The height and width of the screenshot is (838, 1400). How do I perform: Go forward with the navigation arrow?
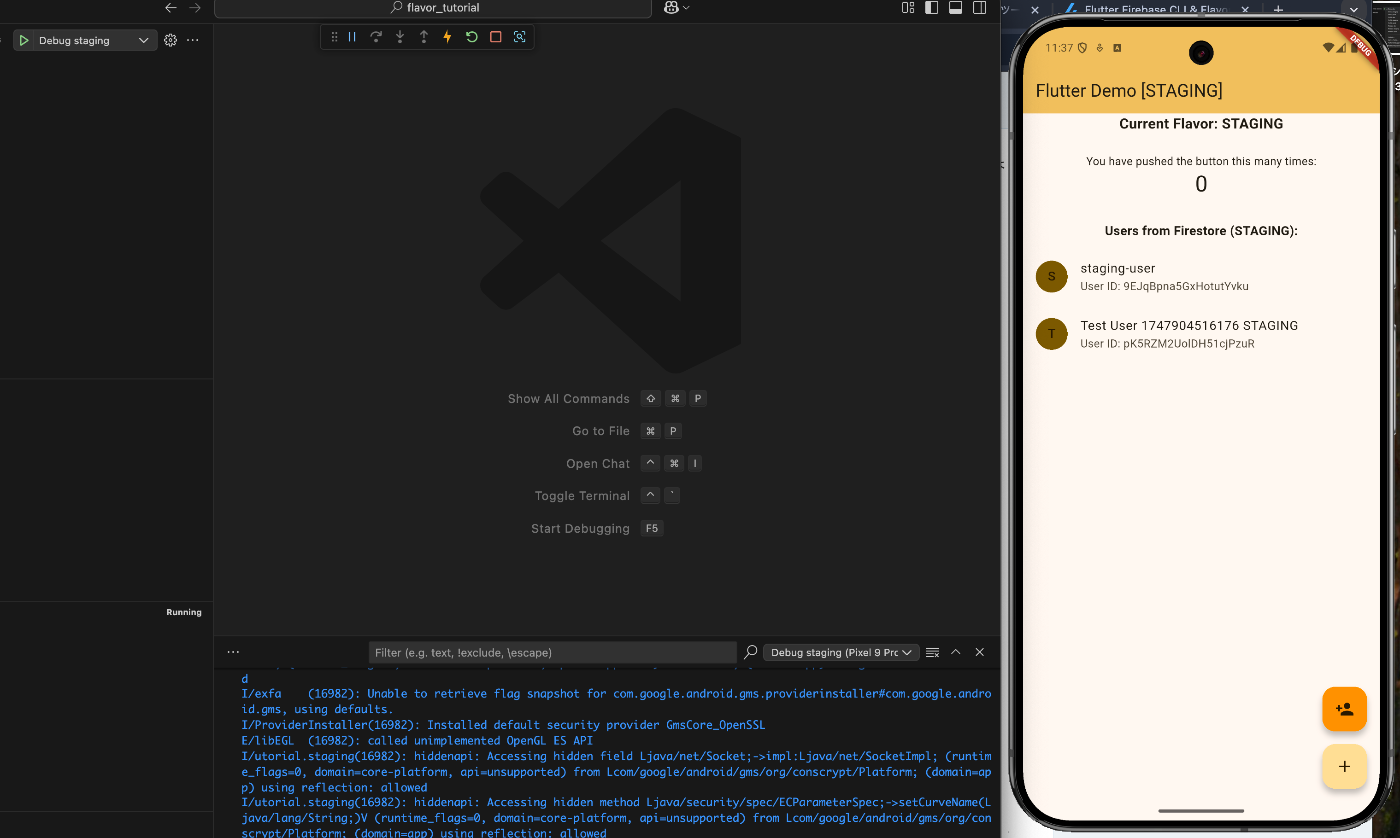click(195, 8)
